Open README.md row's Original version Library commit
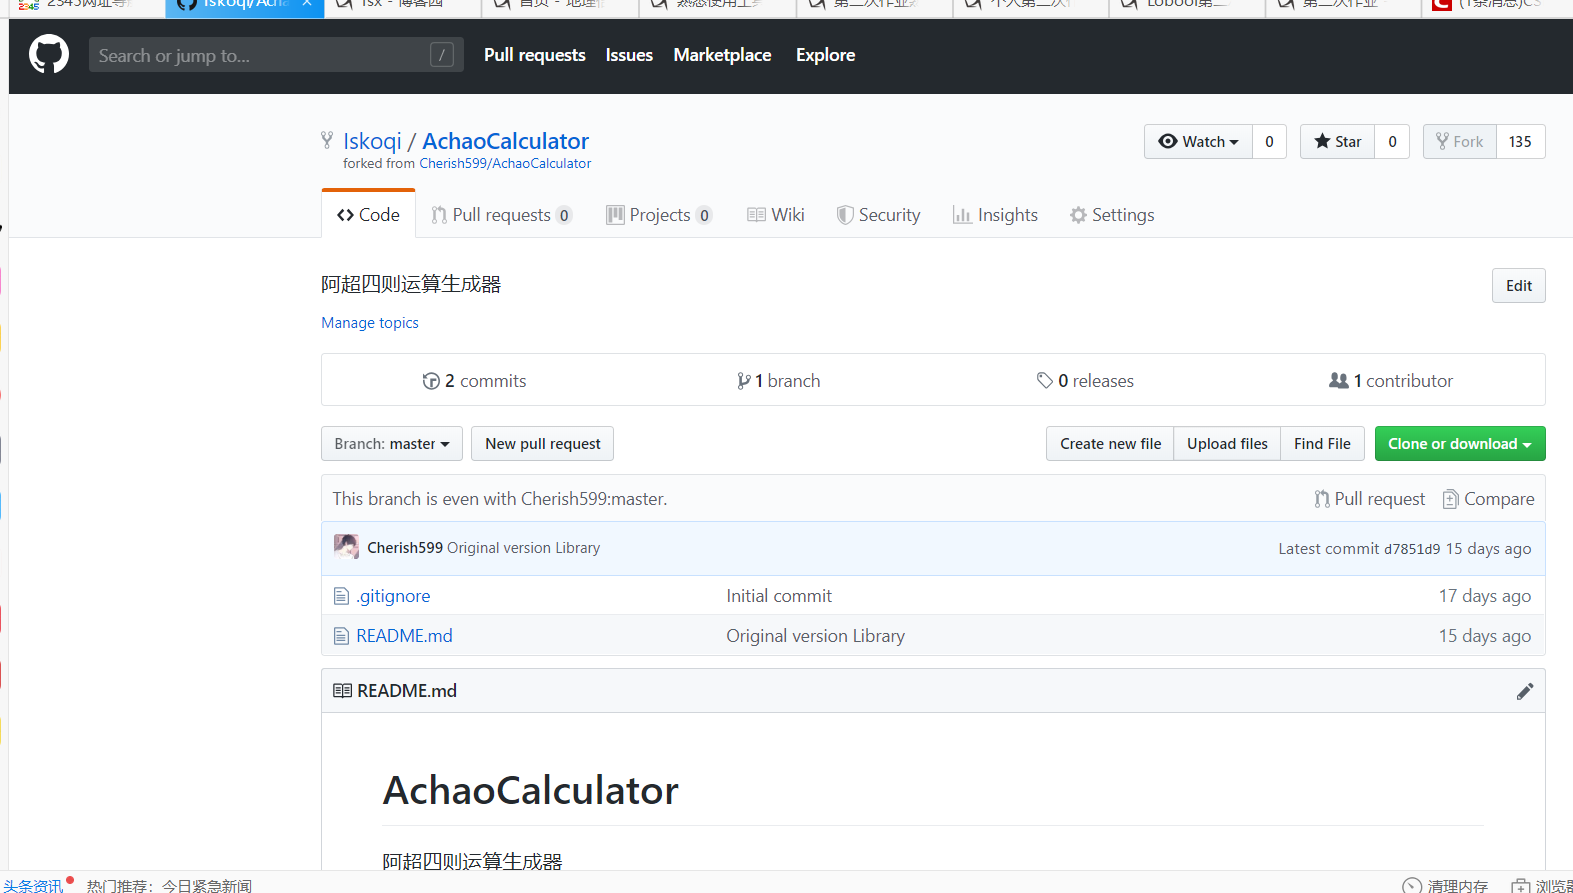 click(815, 636)
